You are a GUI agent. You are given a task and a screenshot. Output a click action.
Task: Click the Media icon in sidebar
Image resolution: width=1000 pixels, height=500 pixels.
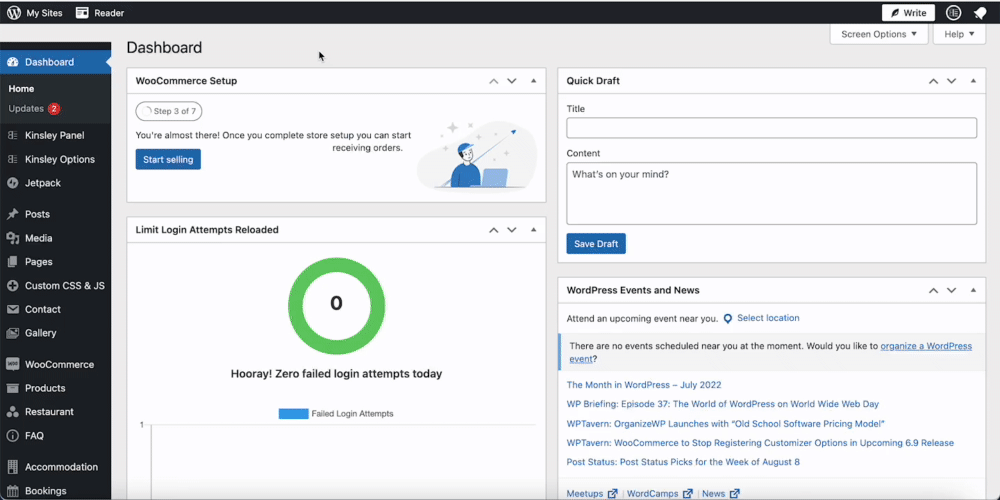12,238
